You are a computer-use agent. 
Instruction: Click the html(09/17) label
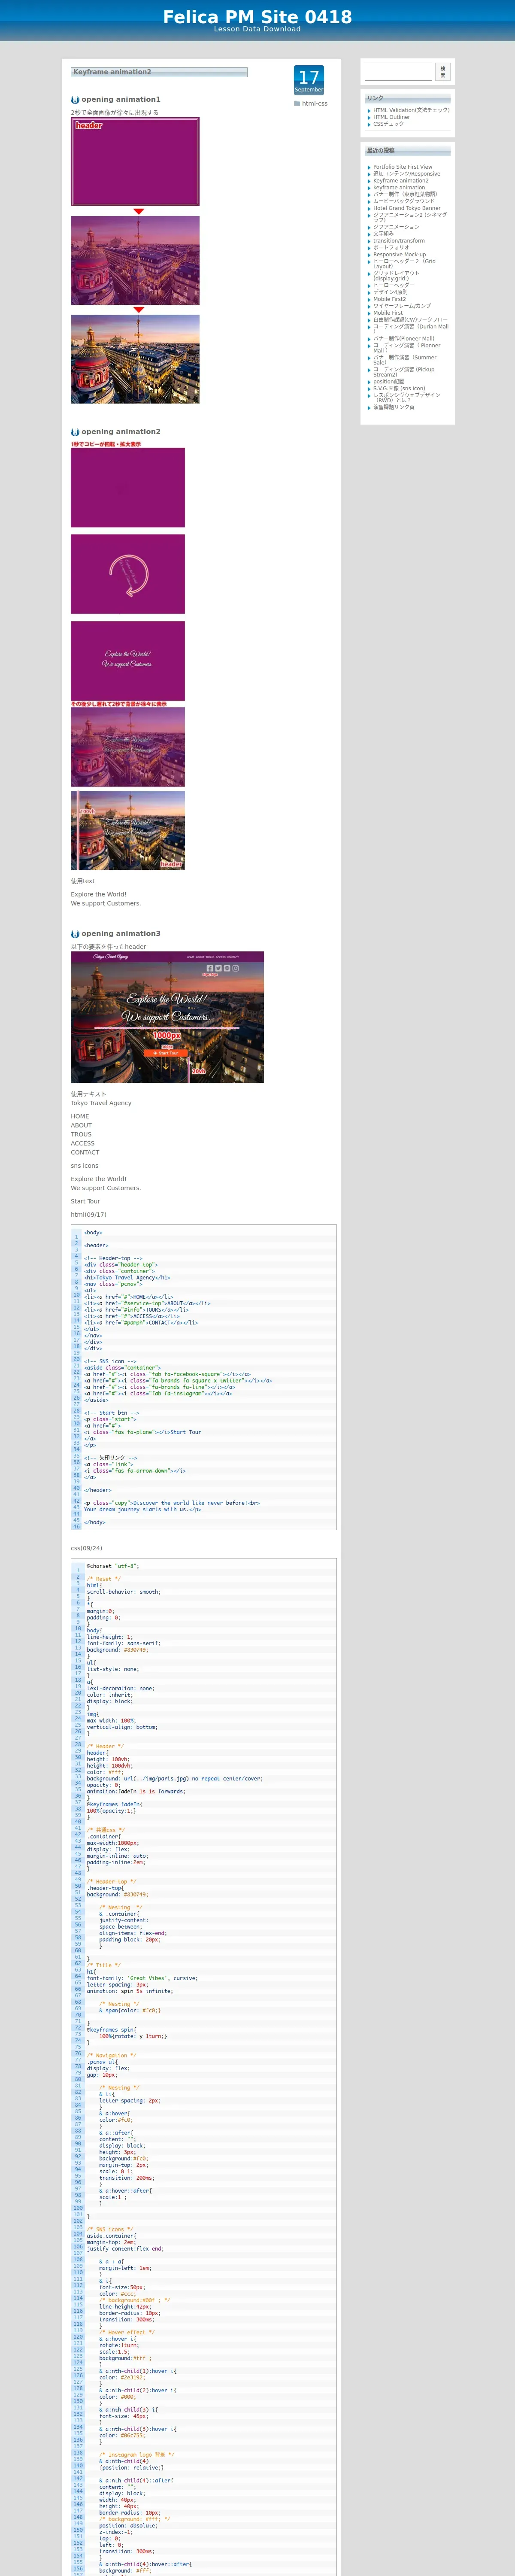[88, 1215]
